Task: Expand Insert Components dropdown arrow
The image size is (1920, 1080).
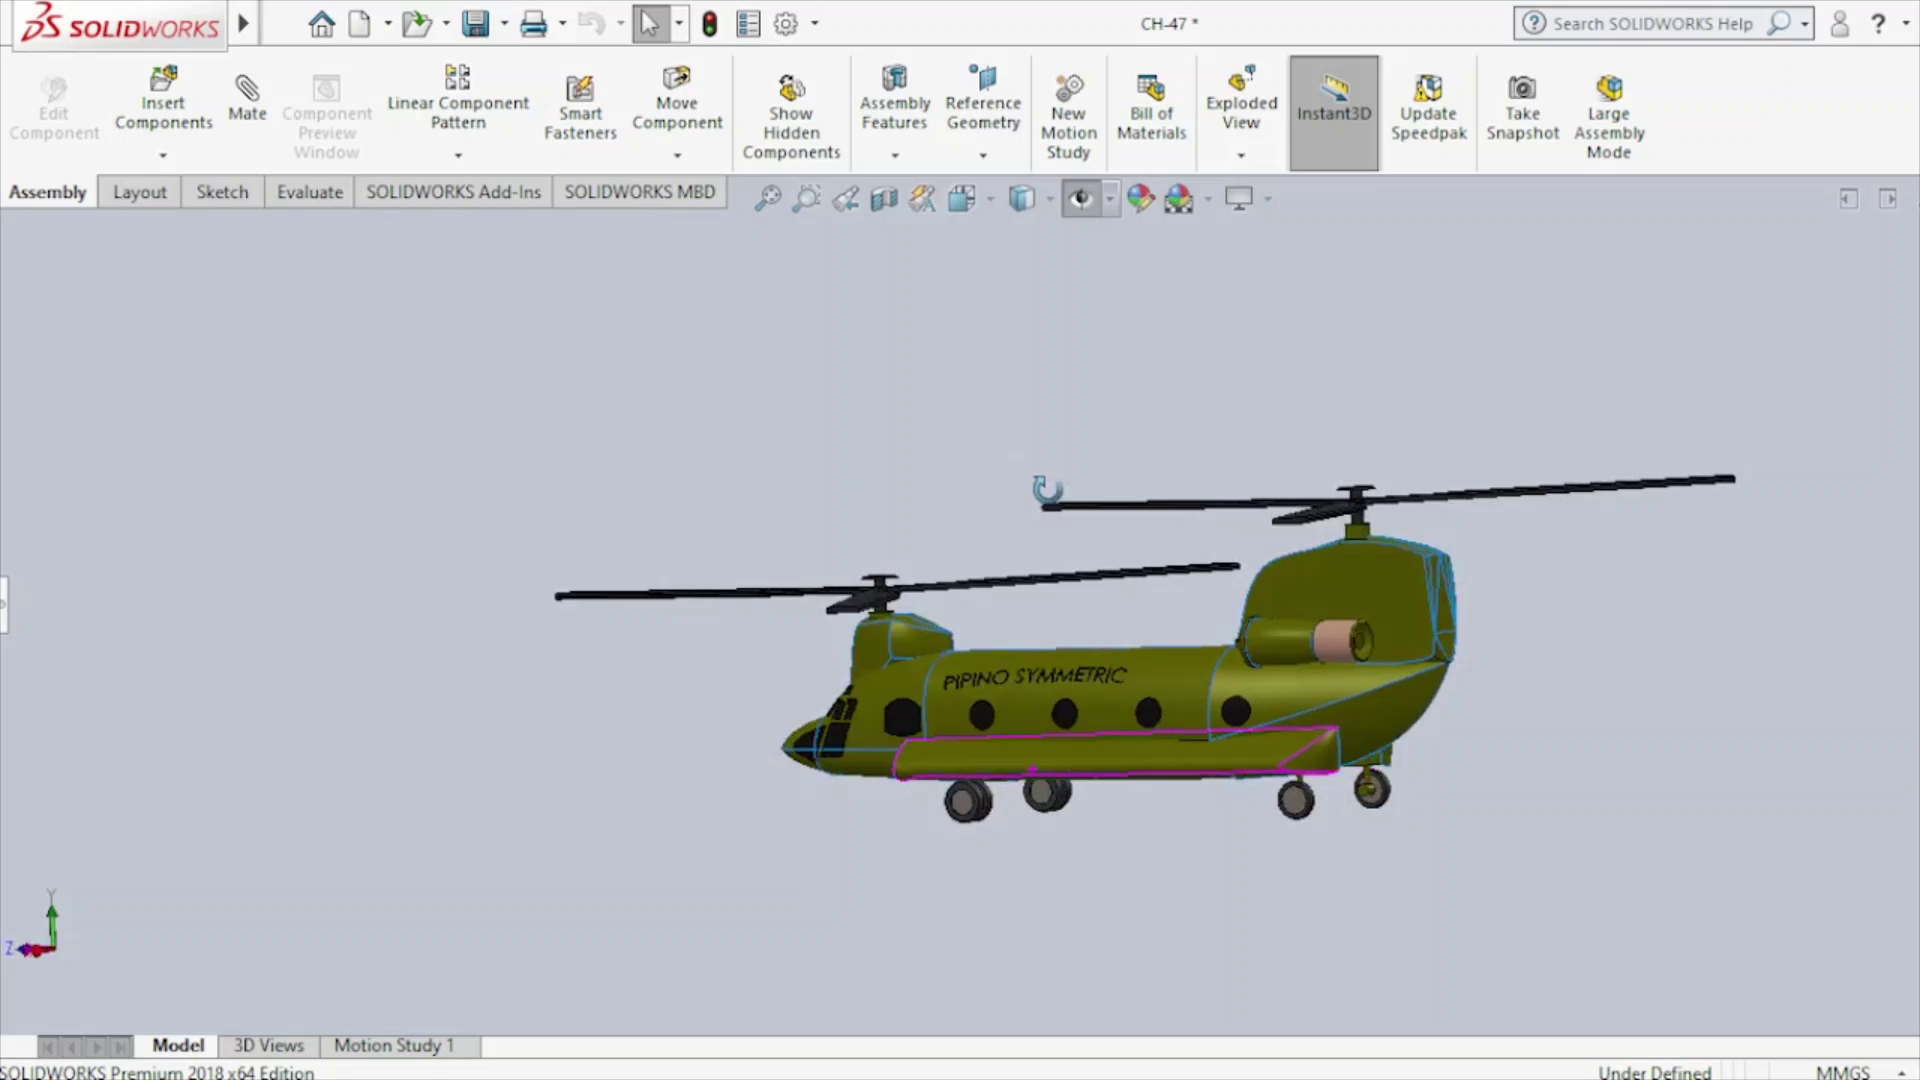Action: coord(163,155)
